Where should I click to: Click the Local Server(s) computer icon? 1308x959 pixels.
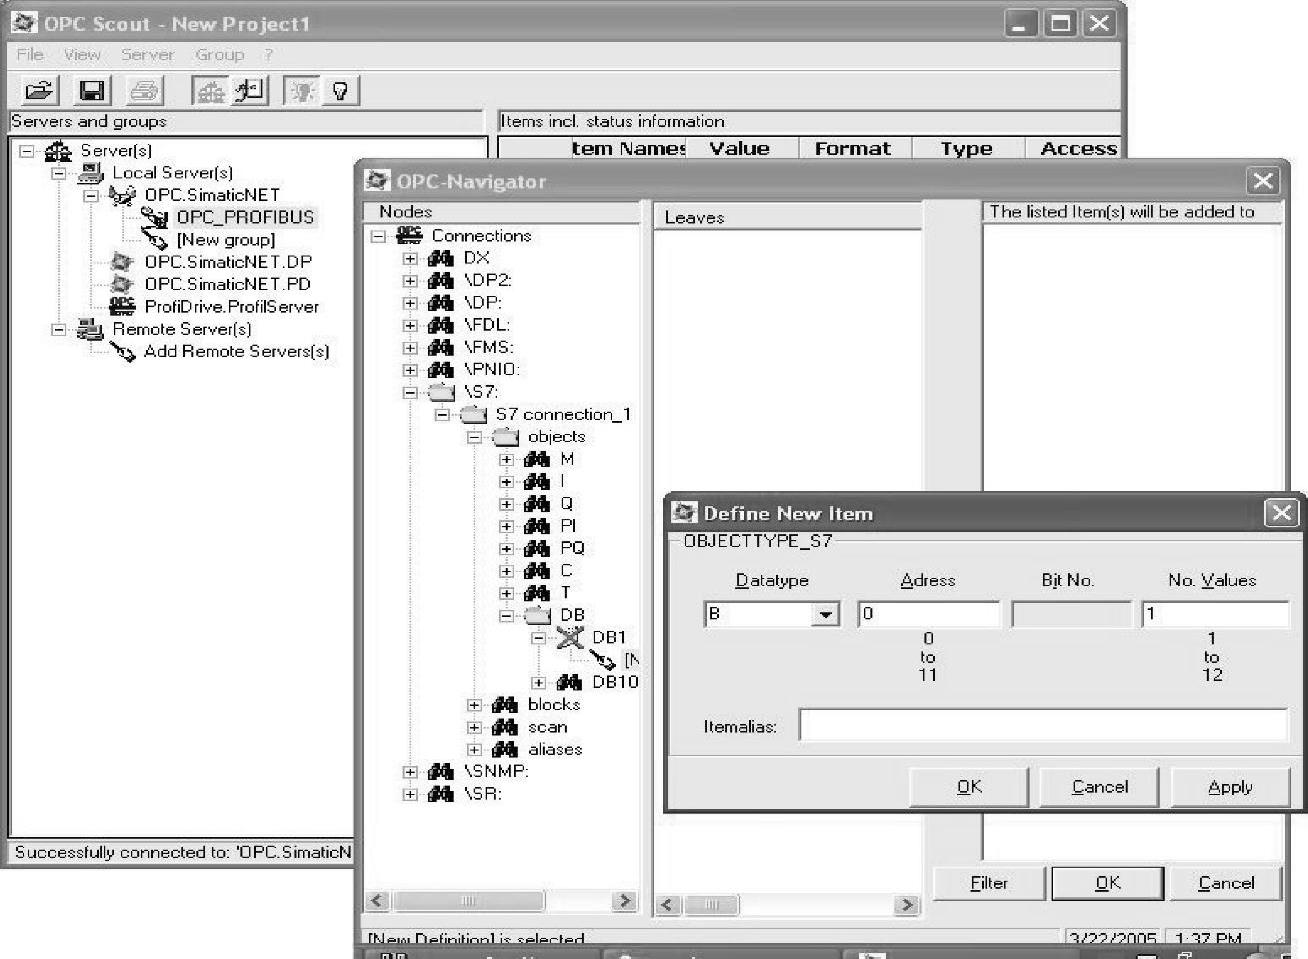click(x=91, y=173)
